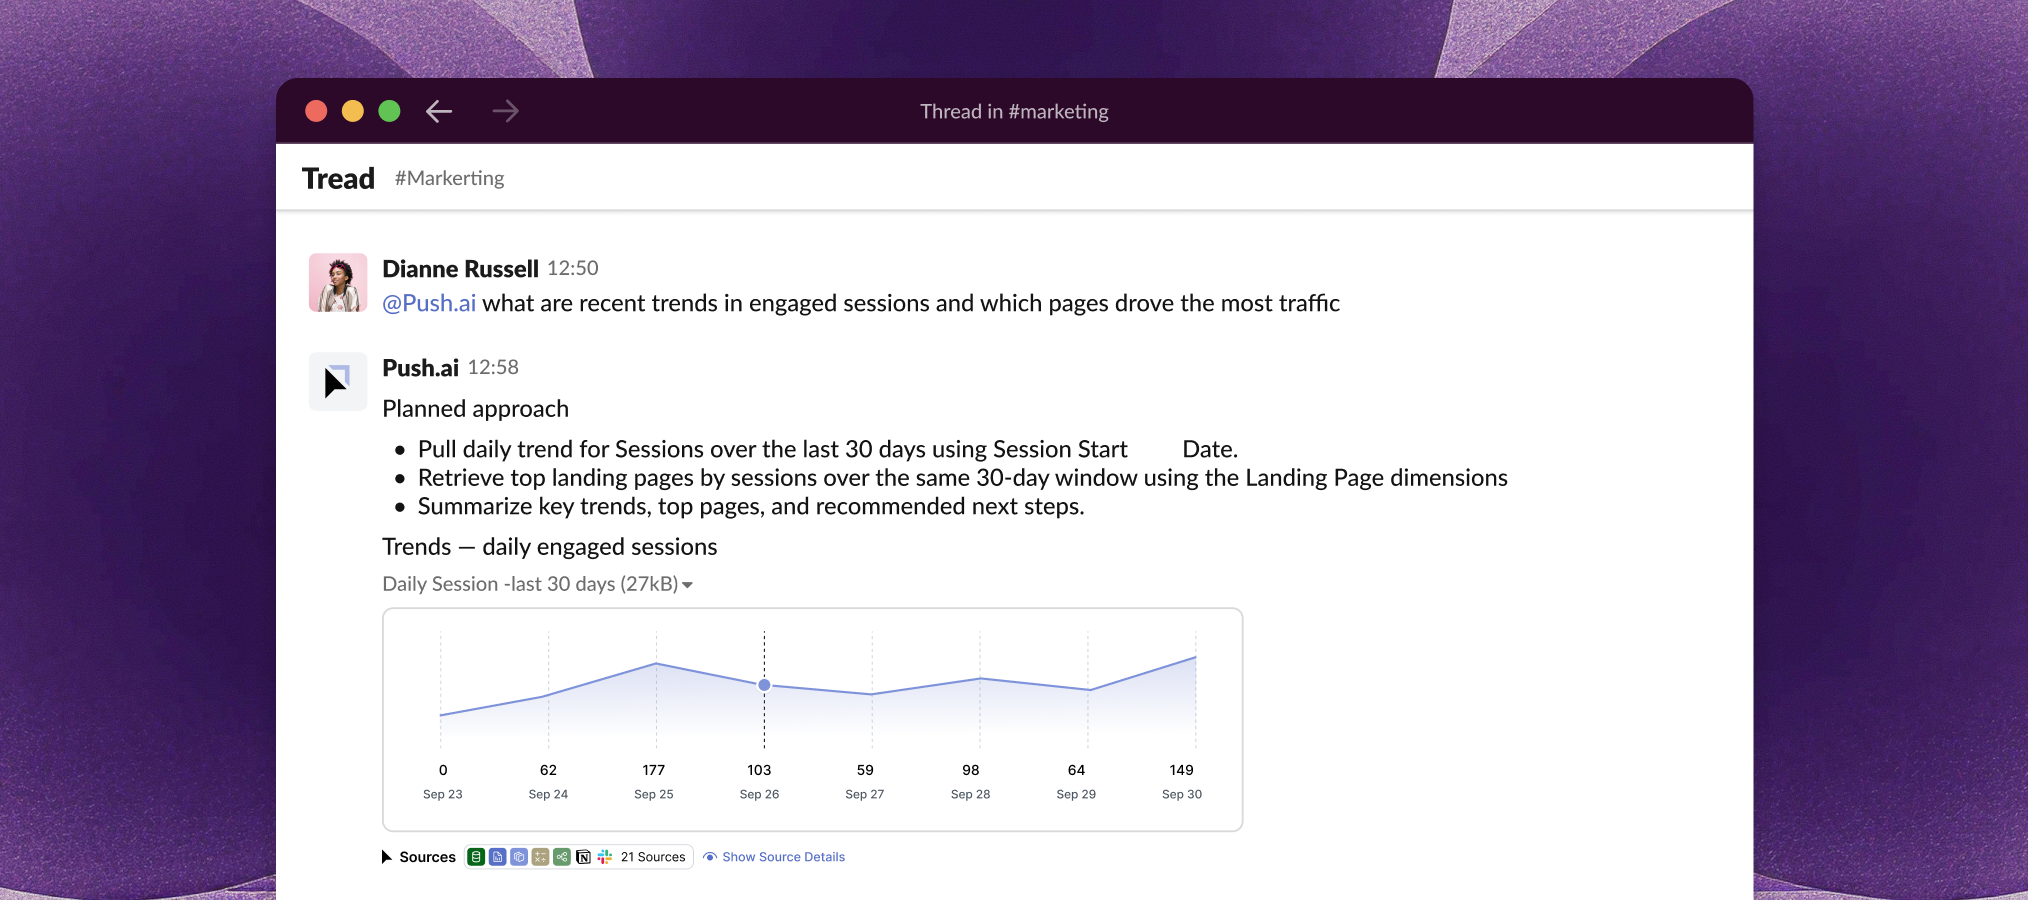Screen dimensions: 2028x900
Task: Open the 21 Sources label
Action: click(653, 857)
